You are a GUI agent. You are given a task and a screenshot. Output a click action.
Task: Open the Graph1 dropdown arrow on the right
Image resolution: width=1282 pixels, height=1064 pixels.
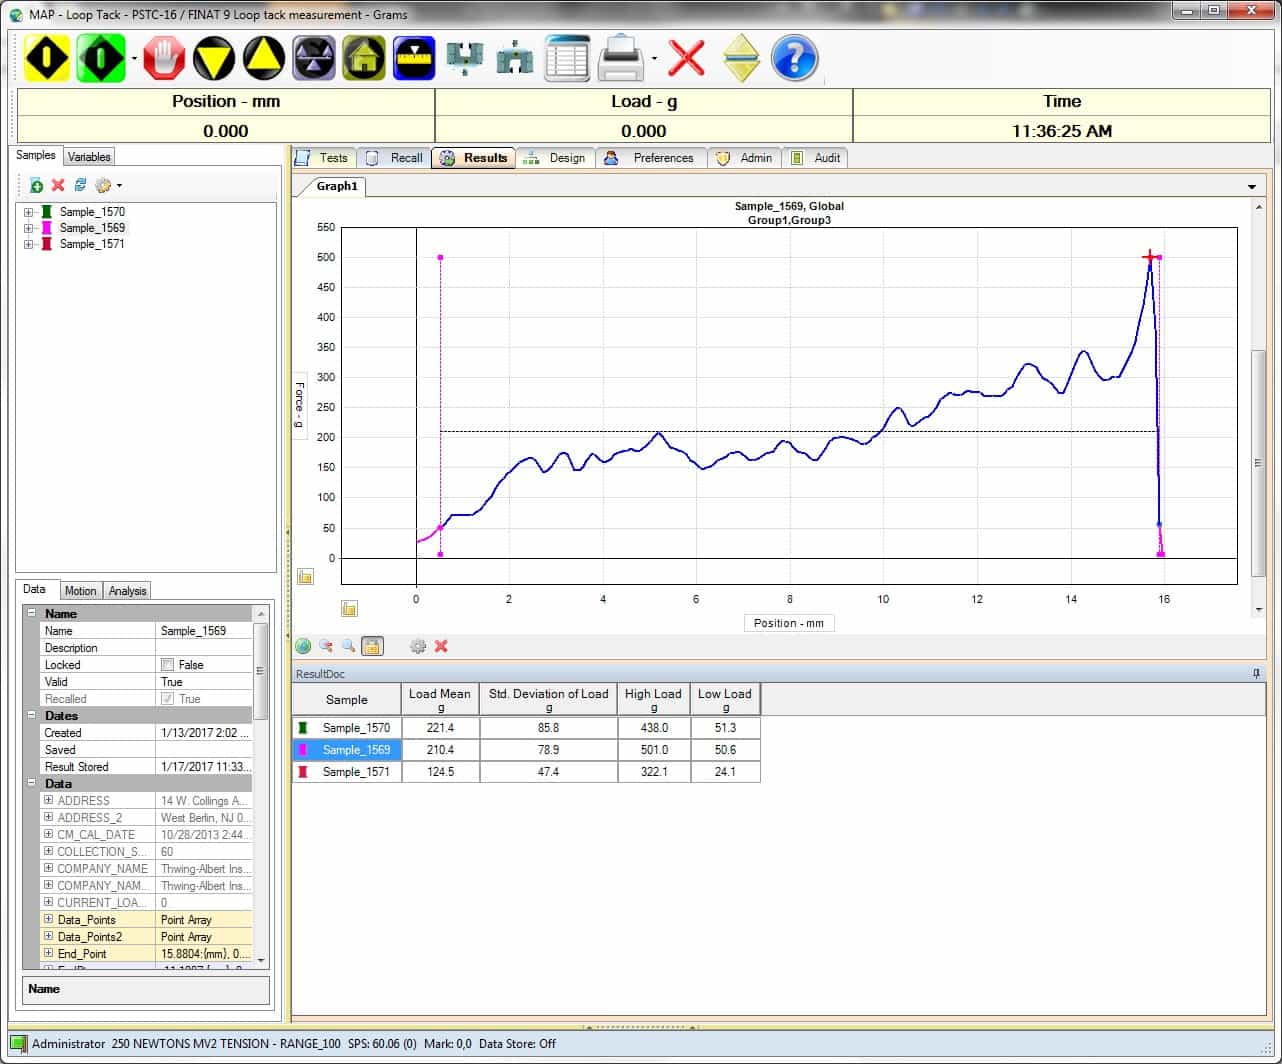[1252, 185]
